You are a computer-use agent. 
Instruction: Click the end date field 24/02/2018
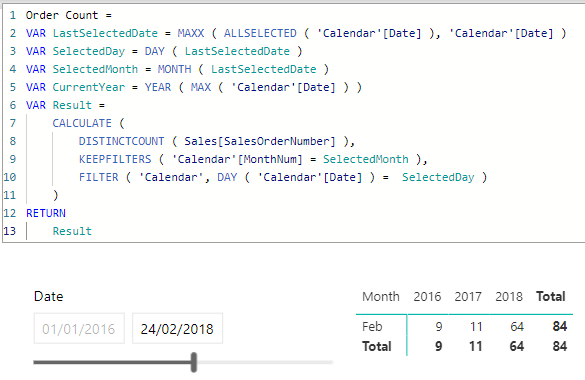(x=177, y=329)
